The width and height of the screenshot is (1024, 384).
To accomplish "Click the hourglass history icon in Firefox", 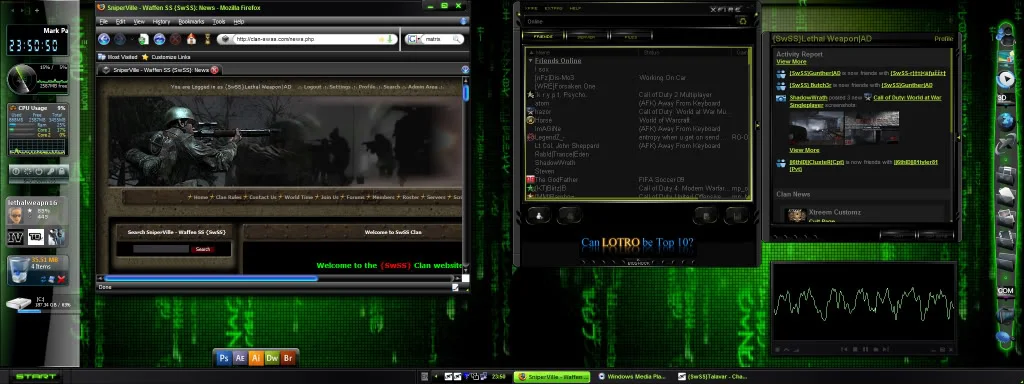I will click(208, 39).
